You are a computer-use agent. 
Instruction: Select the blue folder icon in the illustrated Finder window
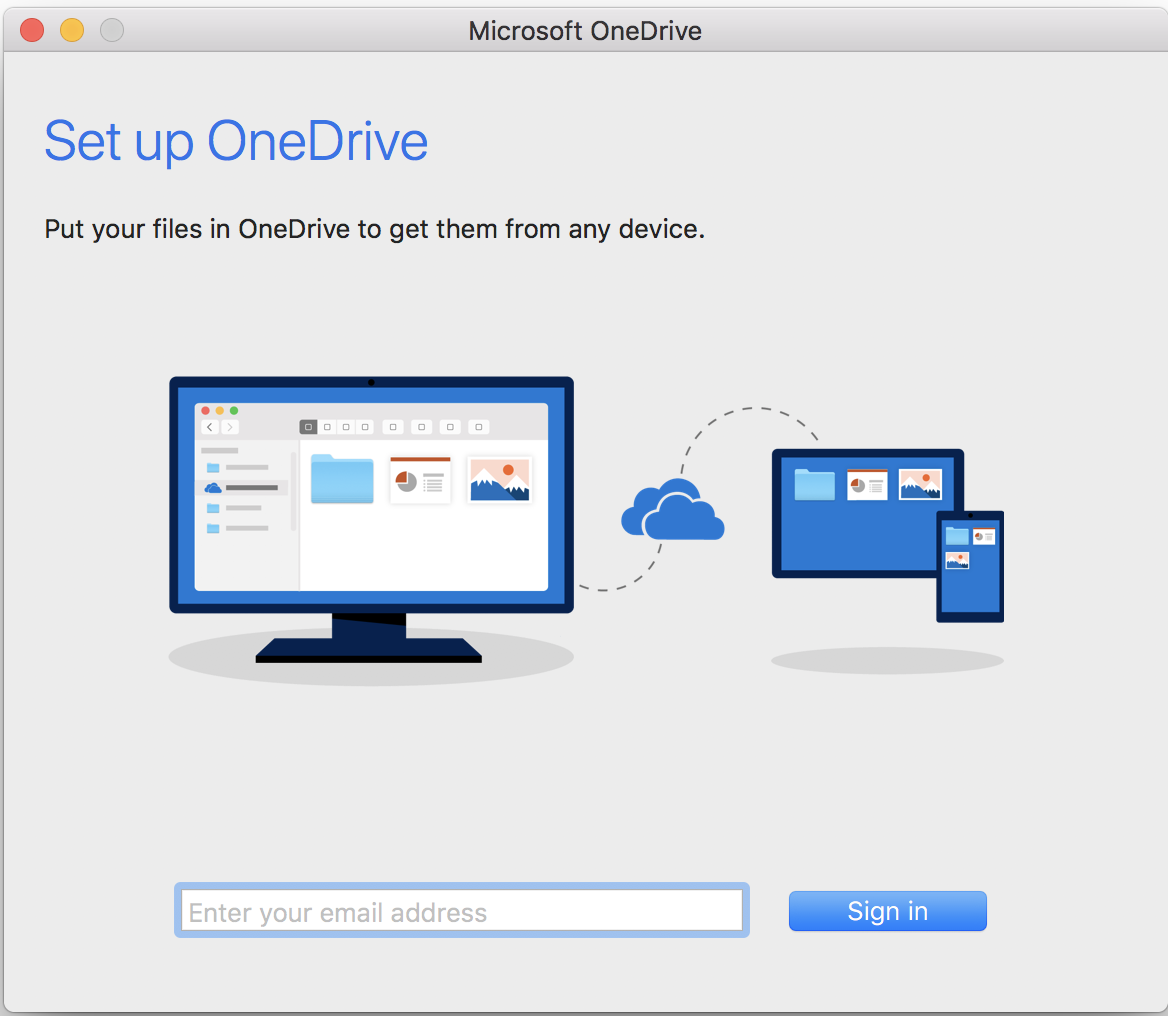(x=343, y=479)
